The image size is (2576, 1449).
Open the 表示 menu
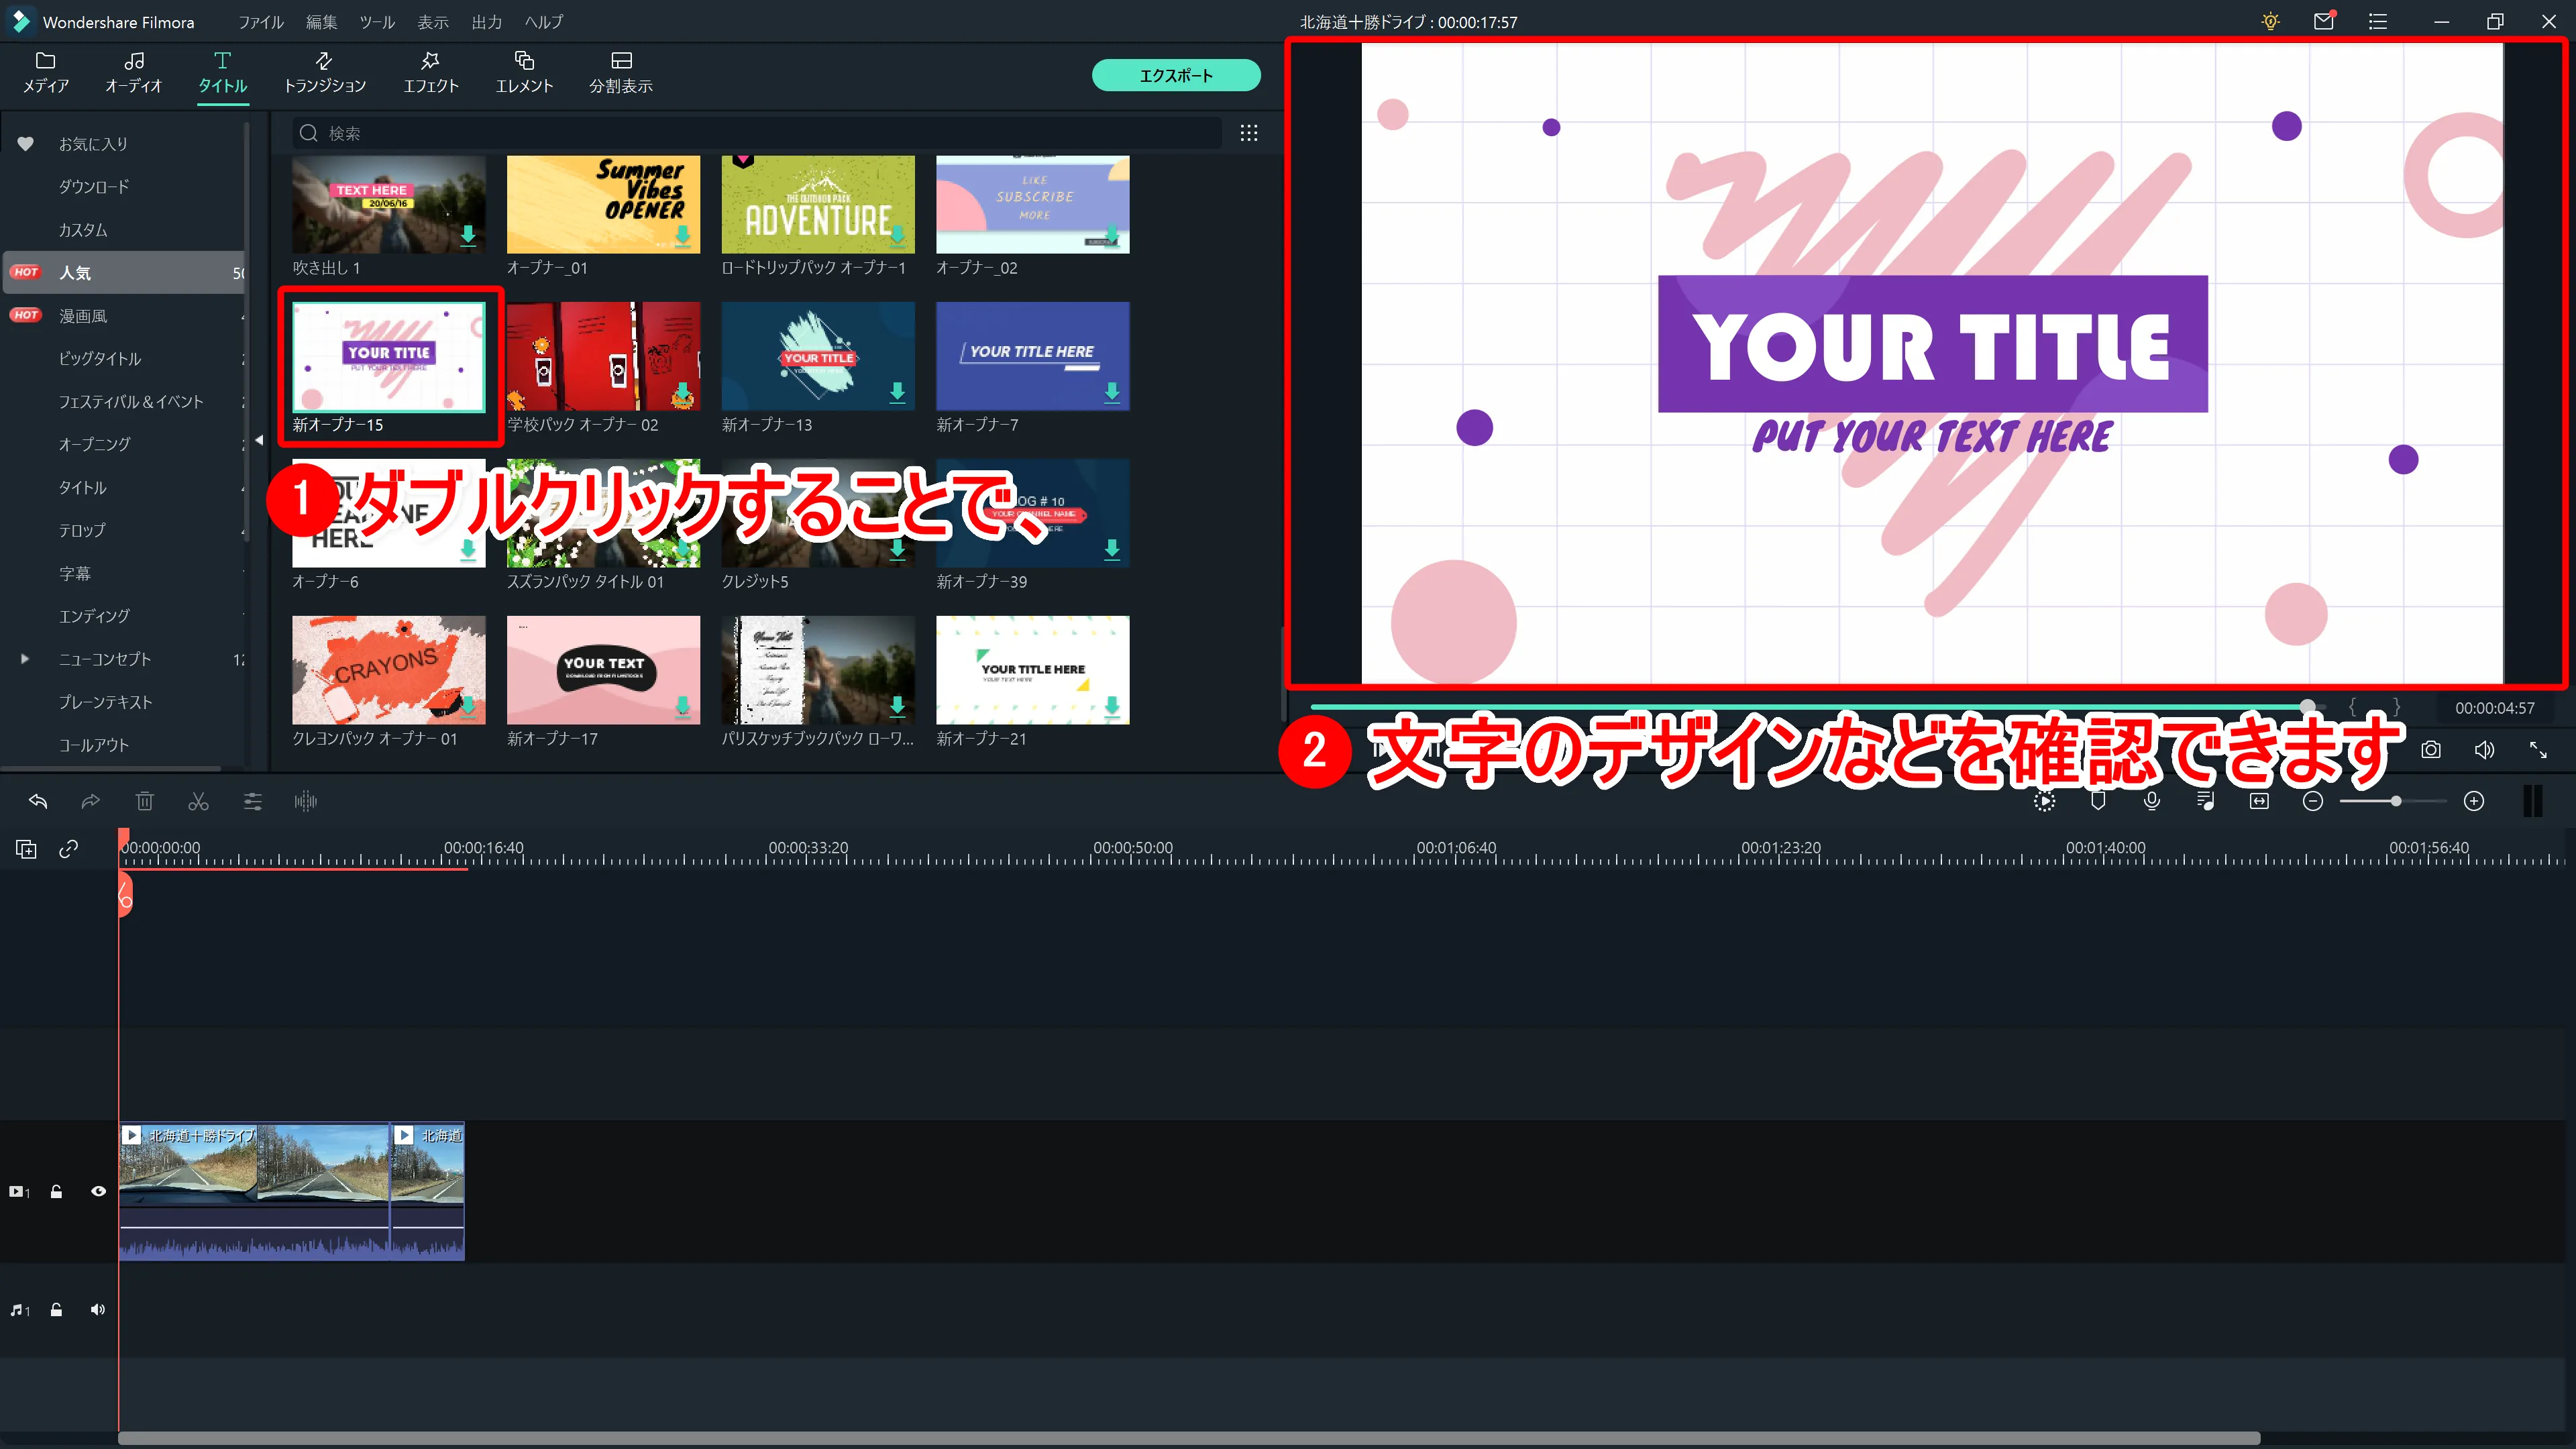(x=432, y=22)
